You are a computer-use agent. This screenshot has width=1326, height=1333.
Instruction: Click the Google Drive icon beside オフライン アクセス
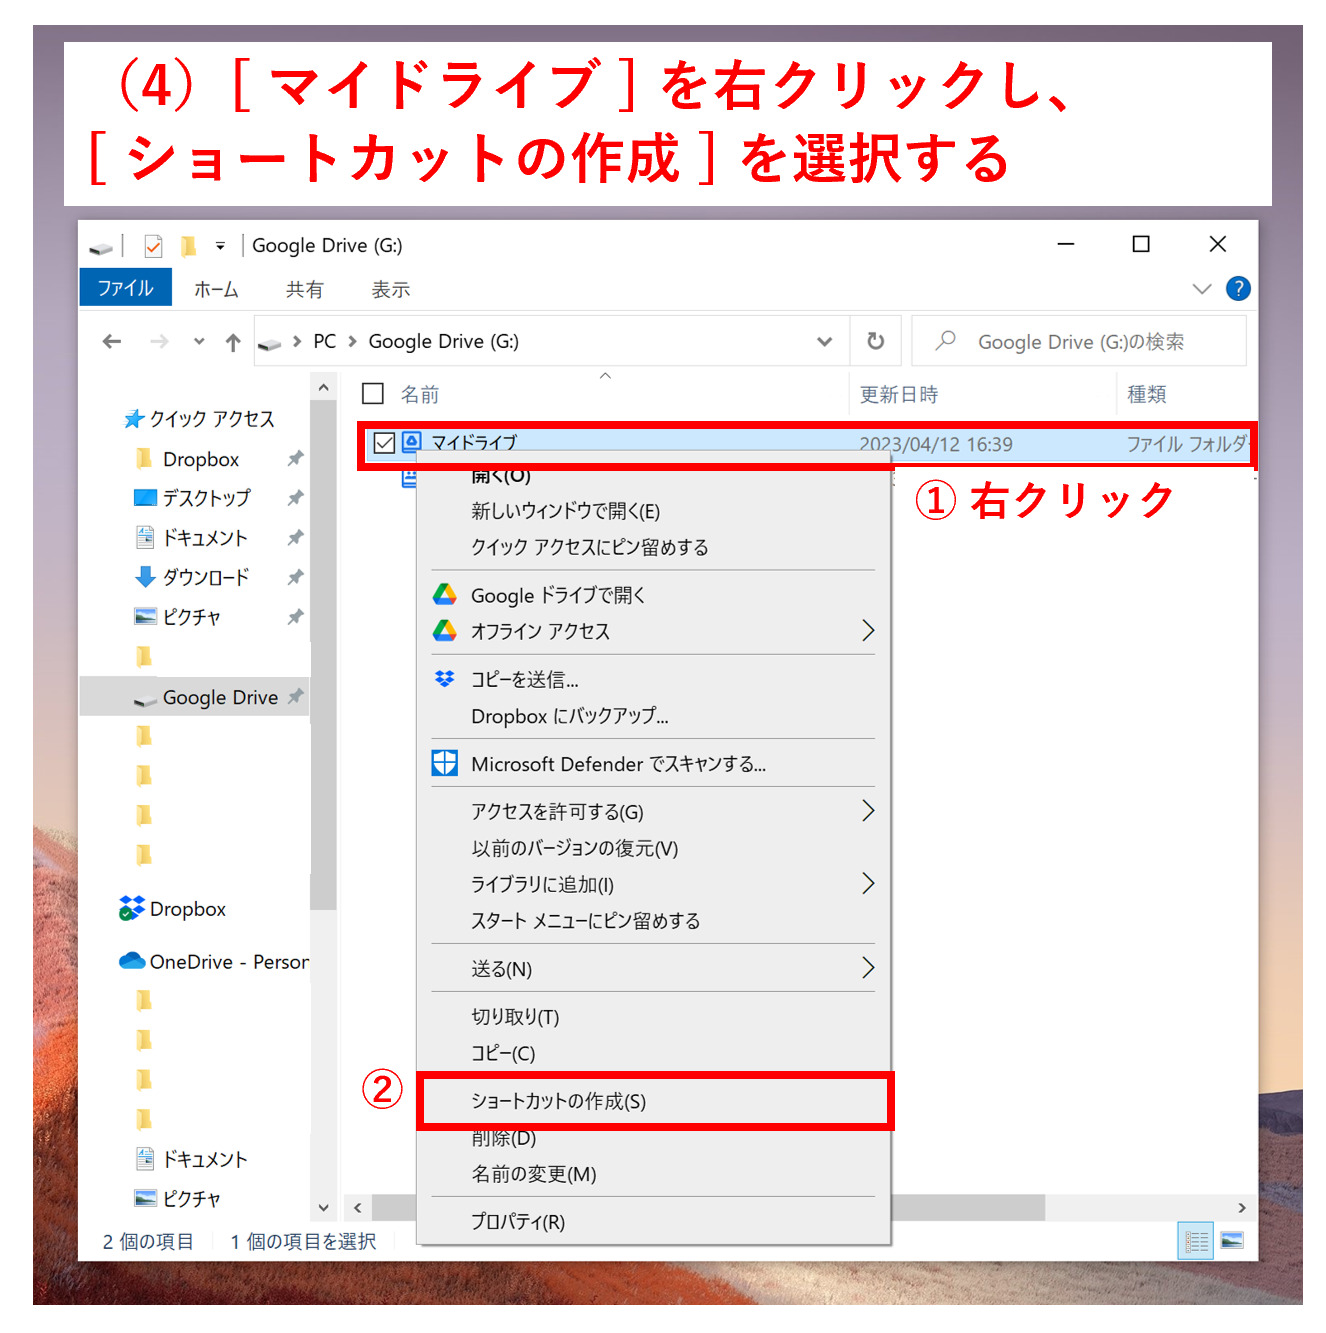(444, 631)
